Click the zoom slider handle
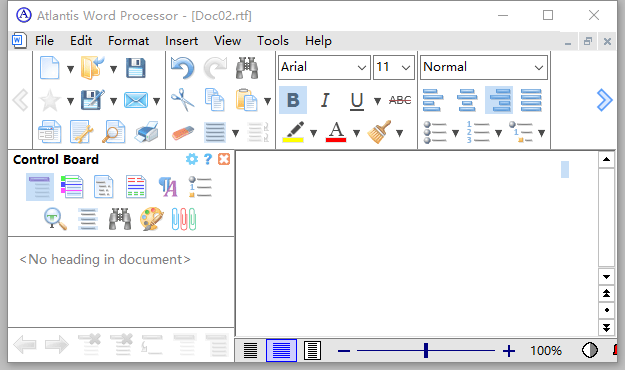 click(426, 350)
